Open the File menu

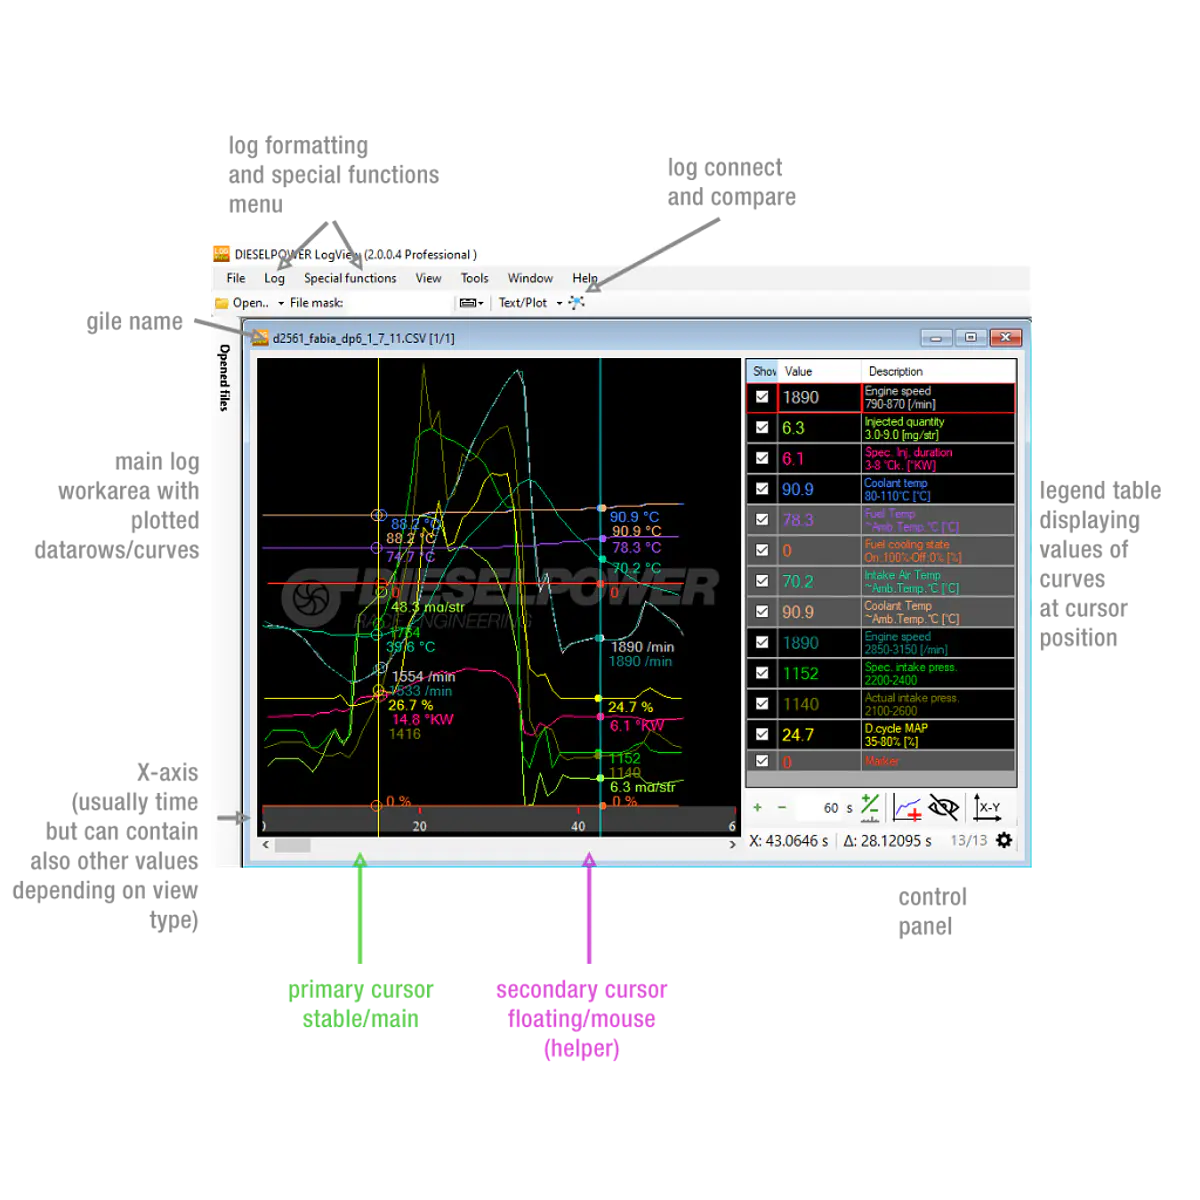[236, 278]
